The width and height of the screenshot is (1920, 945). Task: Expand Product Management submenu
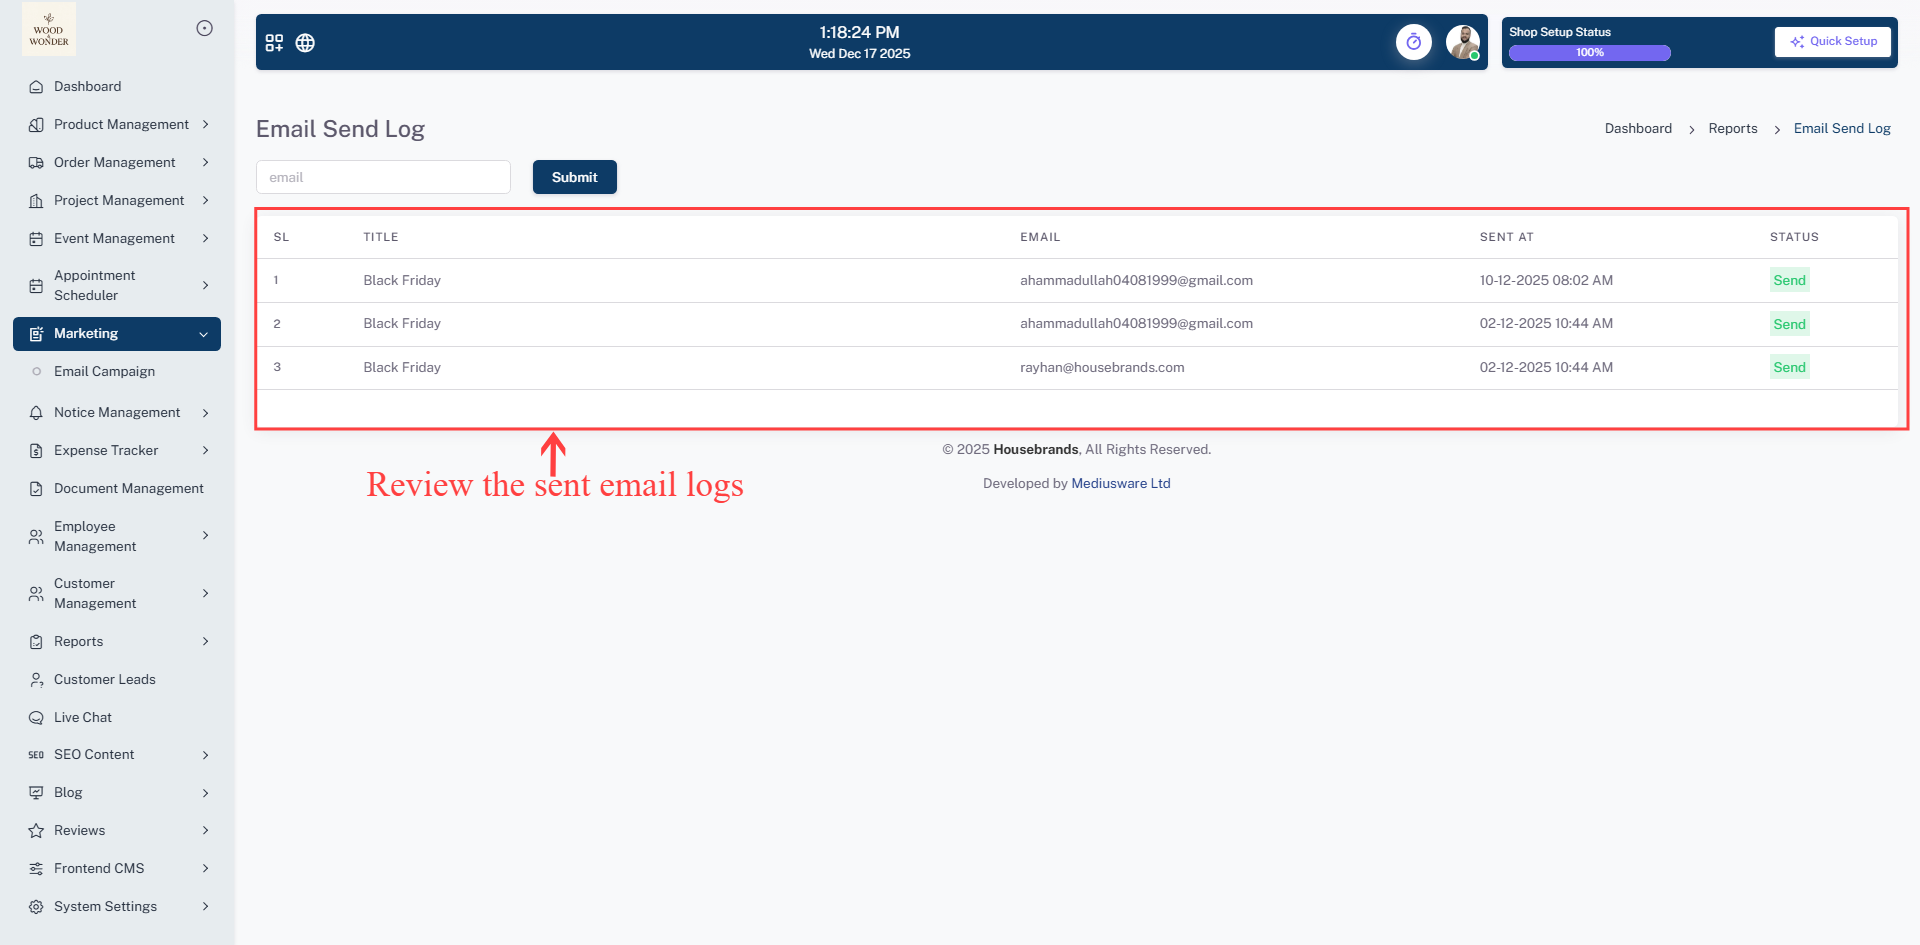coord(205,125)
